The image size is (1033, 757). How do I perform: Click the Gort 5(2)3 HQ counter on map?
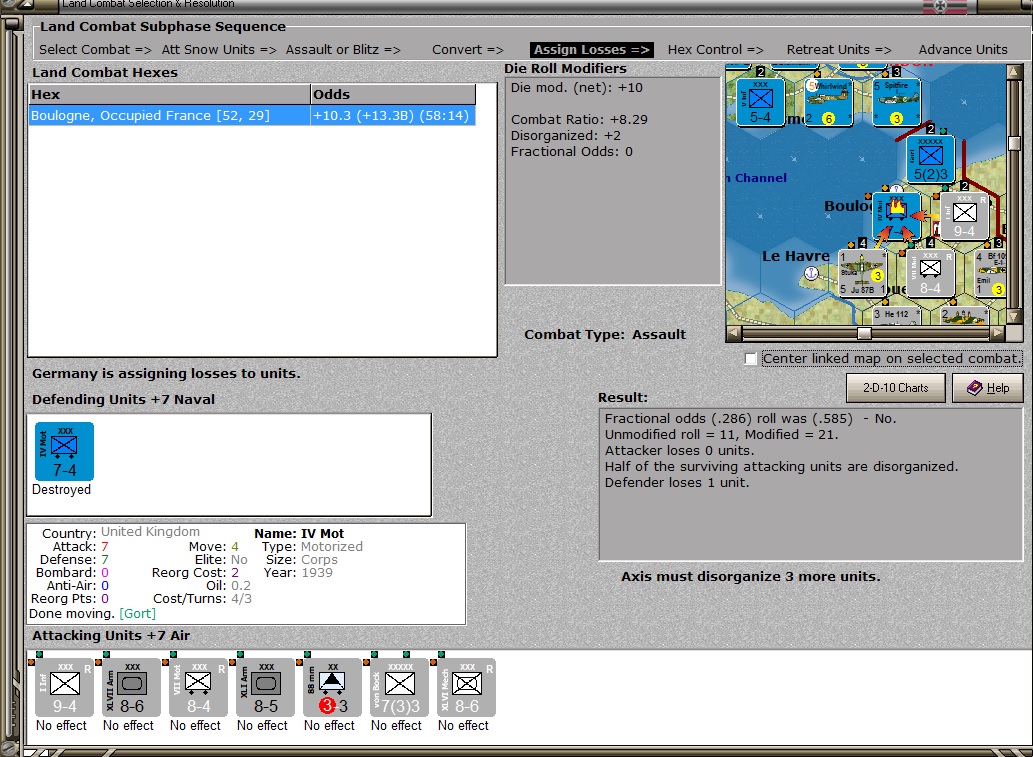(x=930, y=159)
